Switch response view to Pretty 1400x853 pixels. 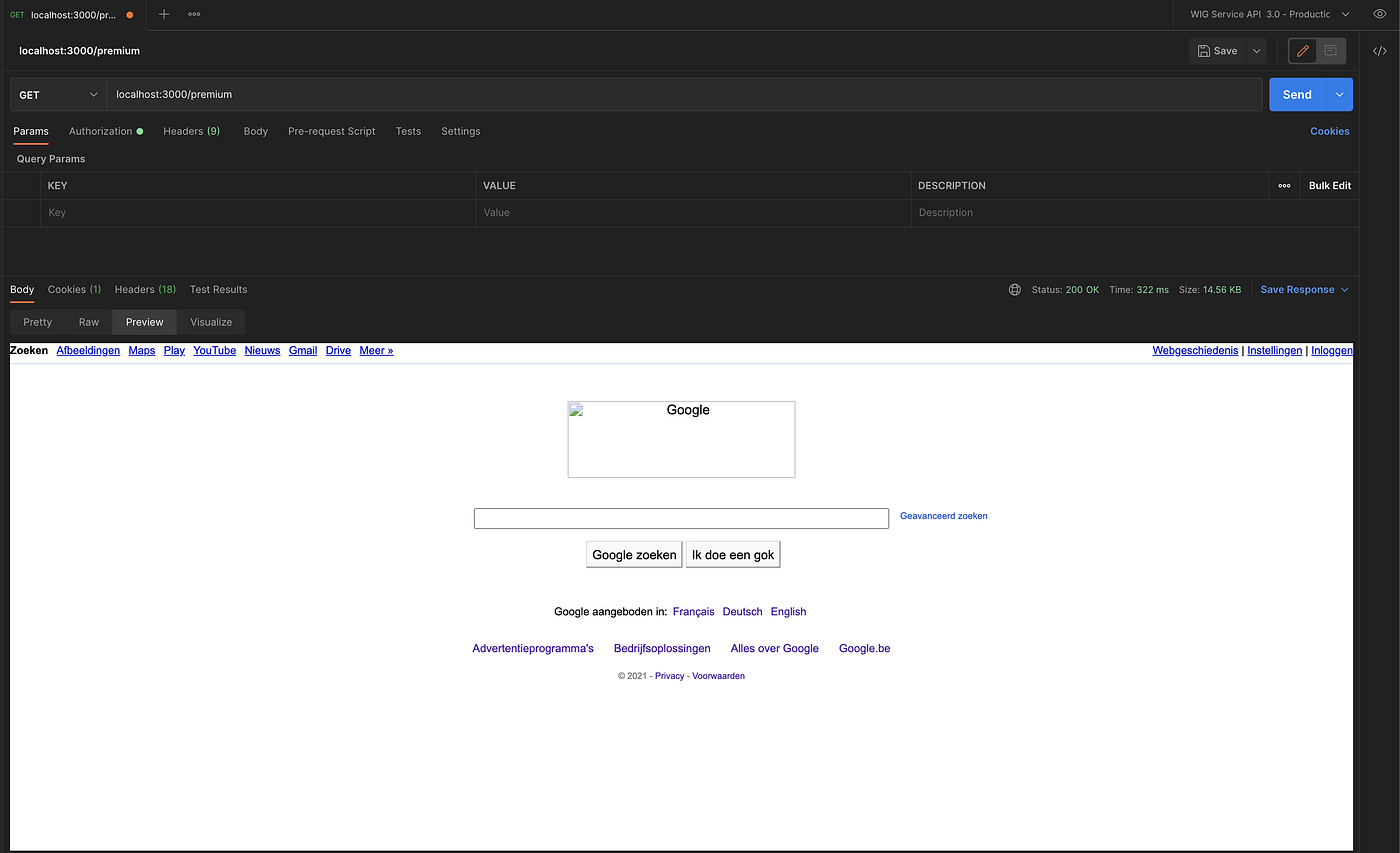pos(37,322)
